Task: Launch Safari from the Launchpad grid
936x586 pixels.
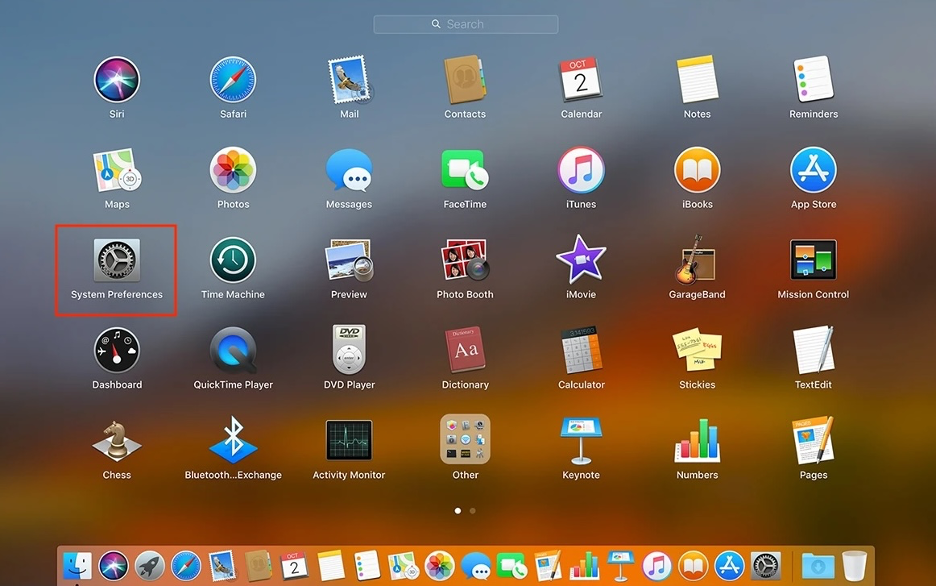Action: 233,79
